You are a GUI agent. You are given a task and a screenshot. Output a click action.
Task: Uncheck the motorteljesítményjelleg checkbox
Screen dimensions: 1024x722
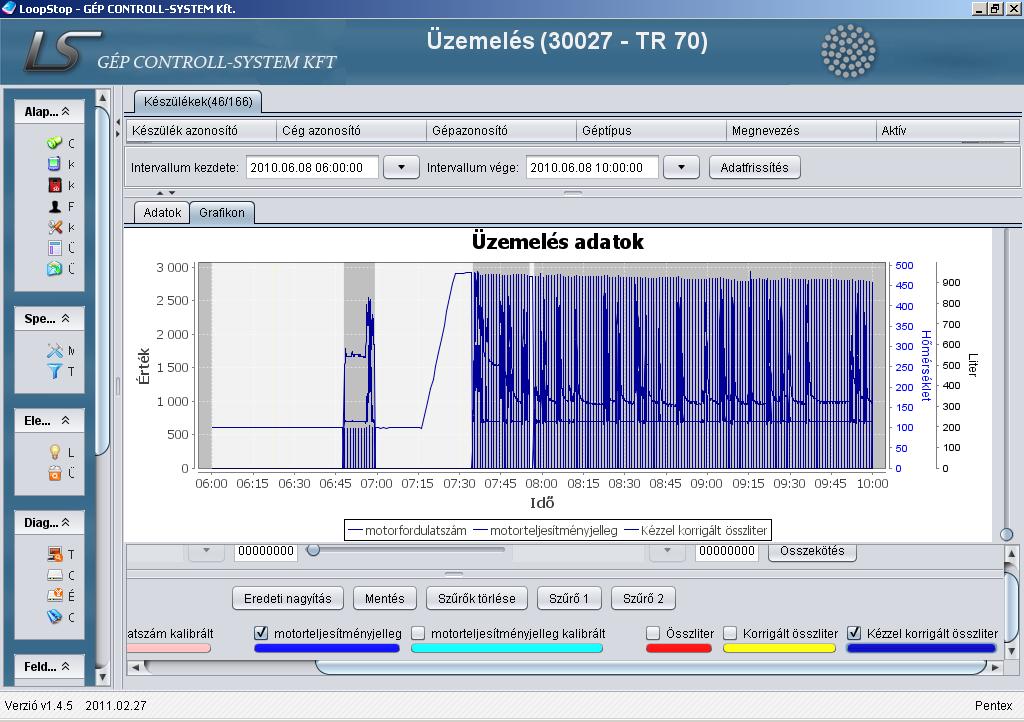click(x=262, y=633)
